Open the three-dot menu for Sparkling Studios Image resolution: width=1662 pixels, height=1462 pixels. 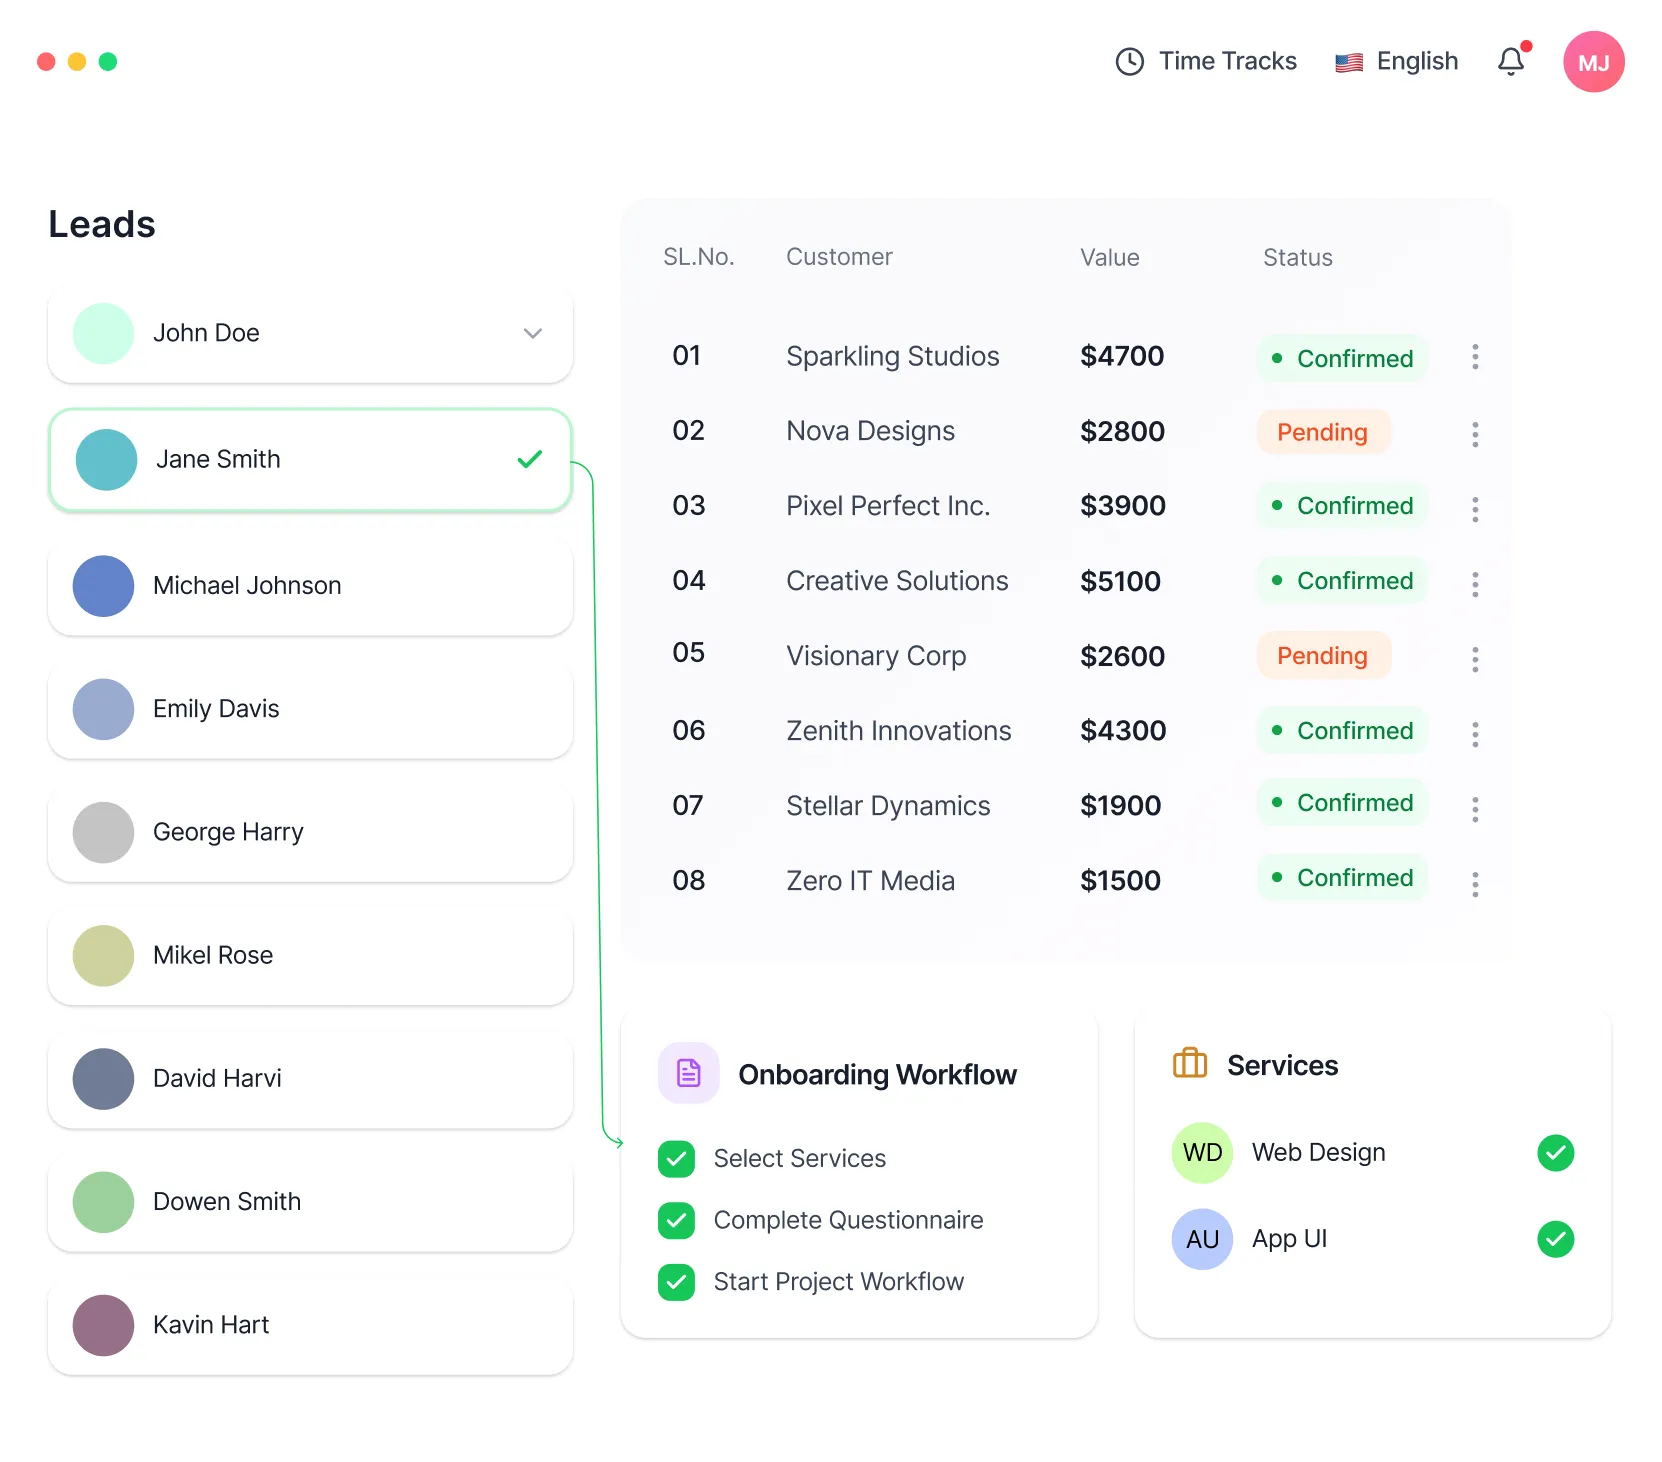coord(1475,356)
